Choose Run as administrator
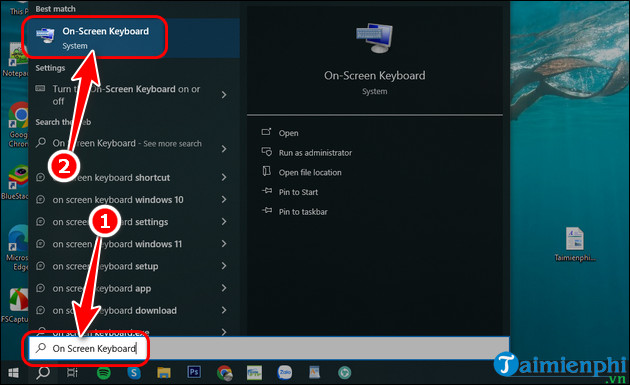The width and height of the screenshot is (630, 385). coord(315,153)
